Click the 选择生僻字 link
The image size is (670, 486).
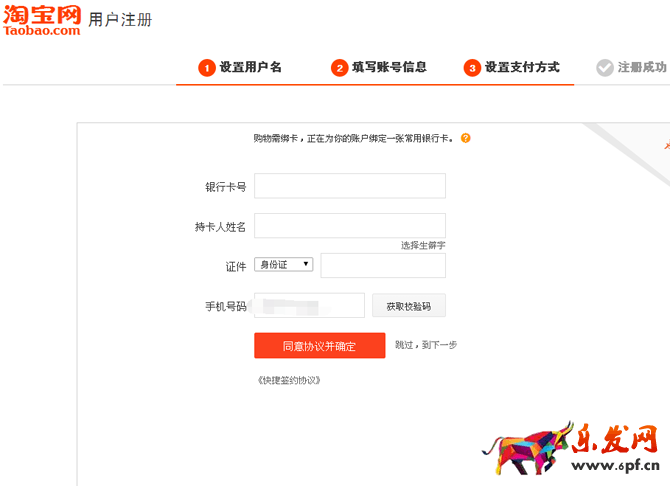(x=423, y=245)
